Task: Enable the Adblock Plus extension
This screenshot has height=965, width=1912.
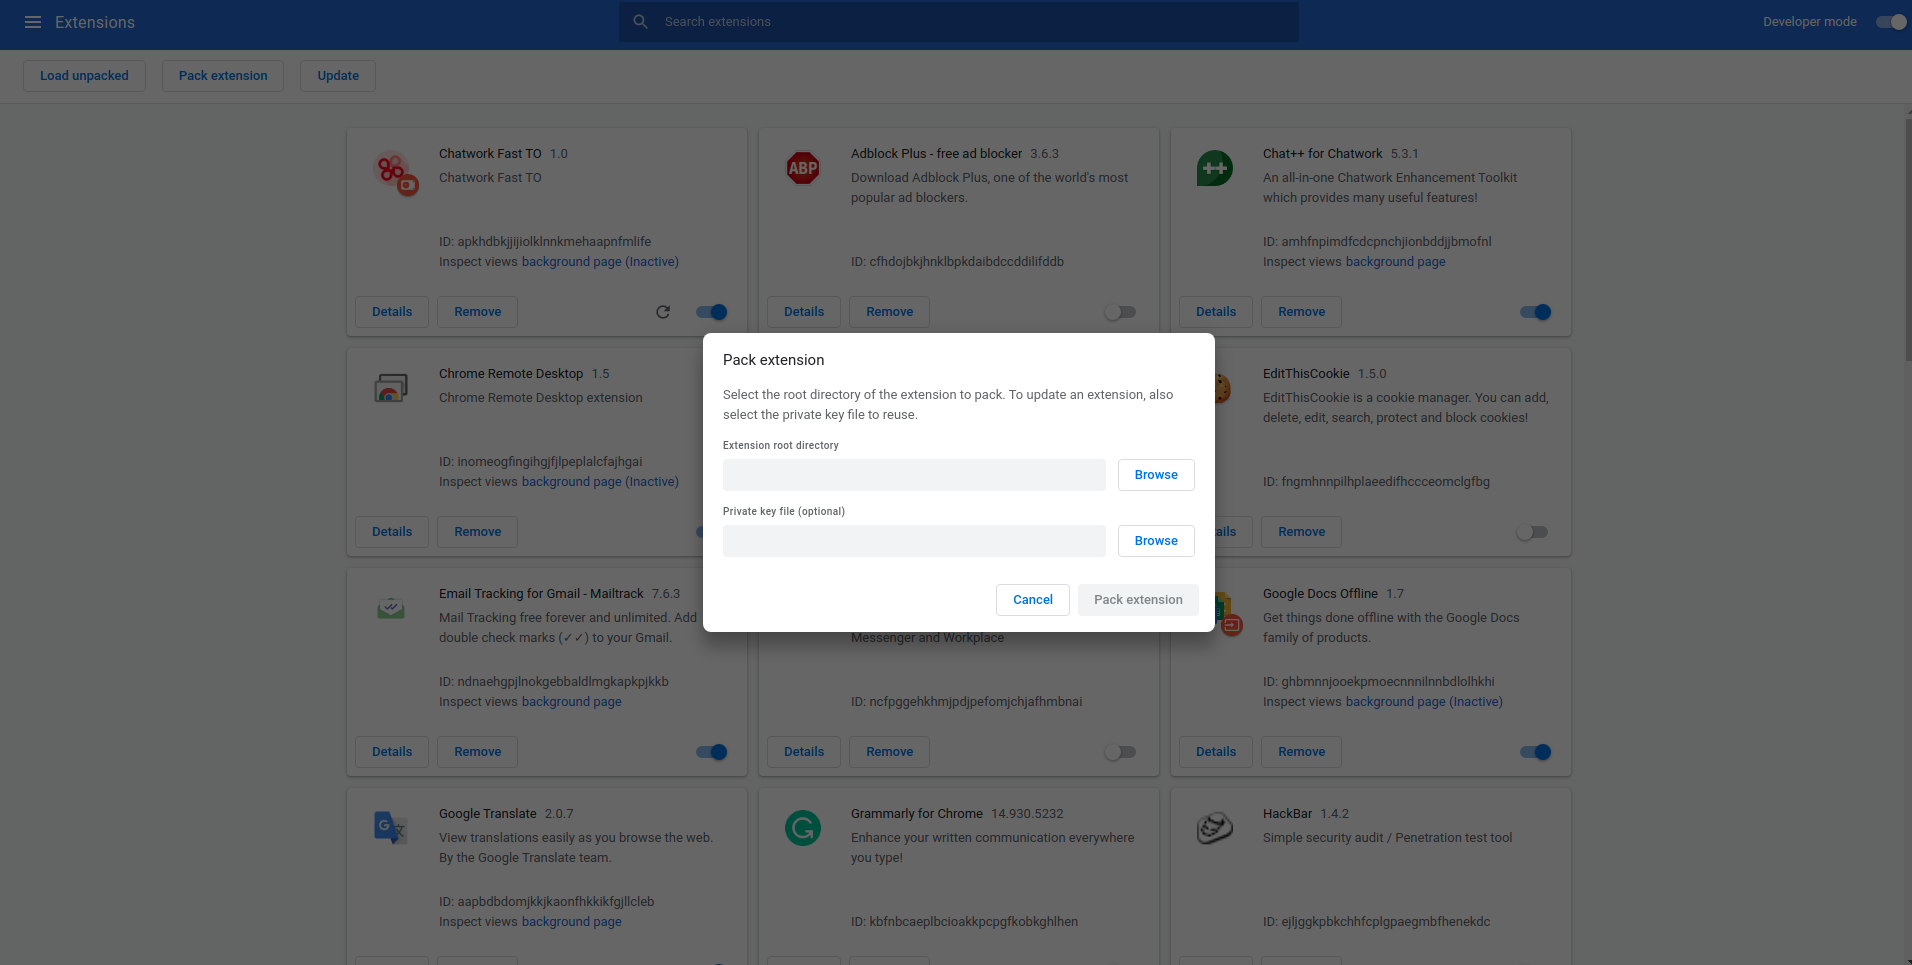Action: click(1119, 311)
